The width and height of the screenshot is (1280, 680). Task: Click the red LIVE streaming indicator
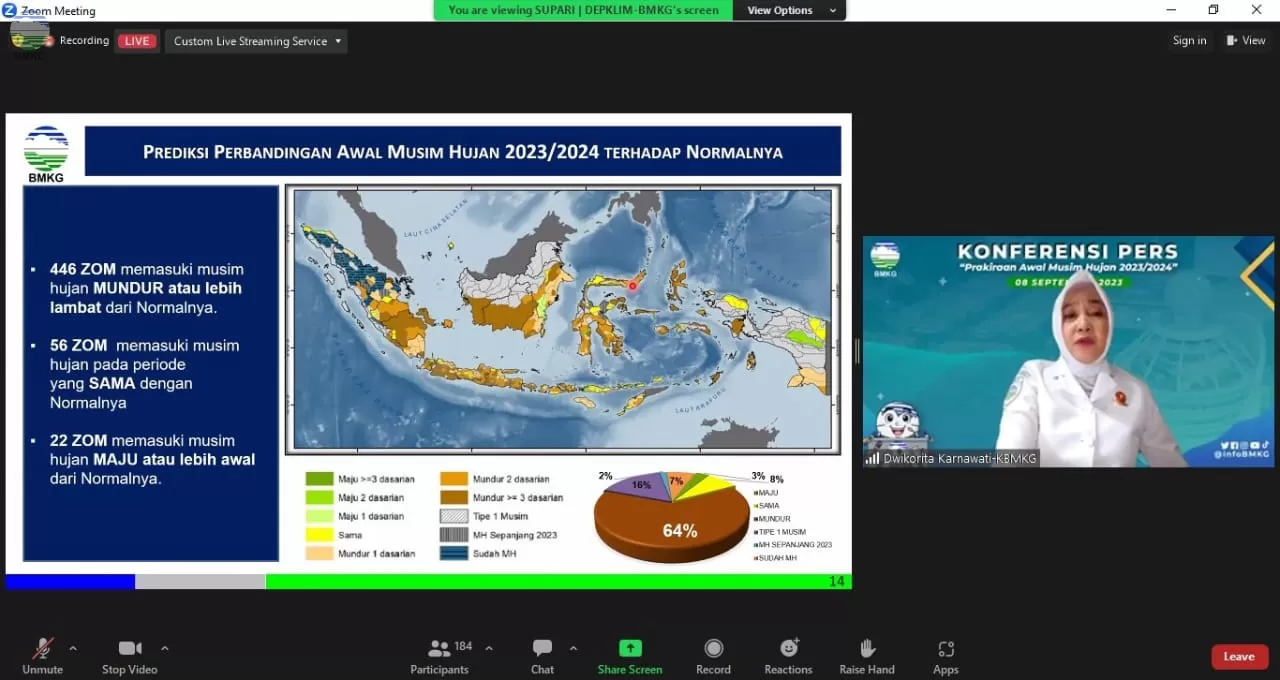[137, 41]
